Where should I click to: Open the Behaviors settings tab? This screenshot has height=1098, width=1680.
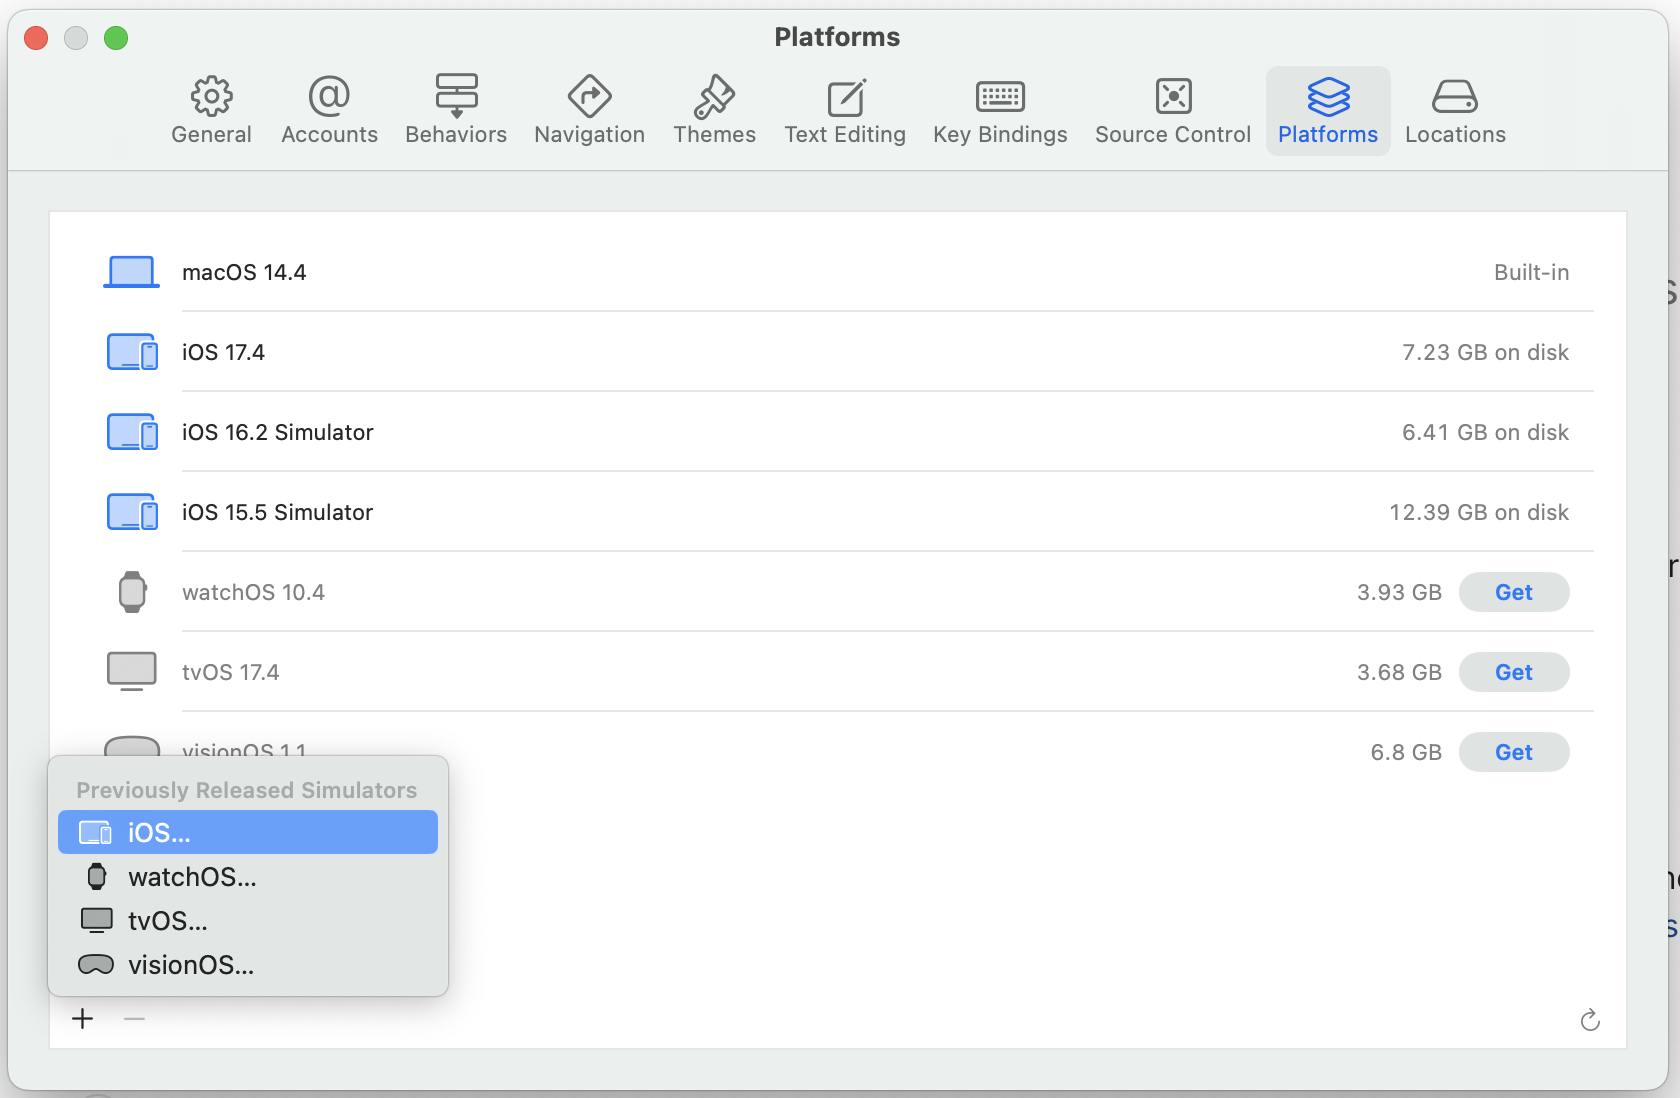456,110
